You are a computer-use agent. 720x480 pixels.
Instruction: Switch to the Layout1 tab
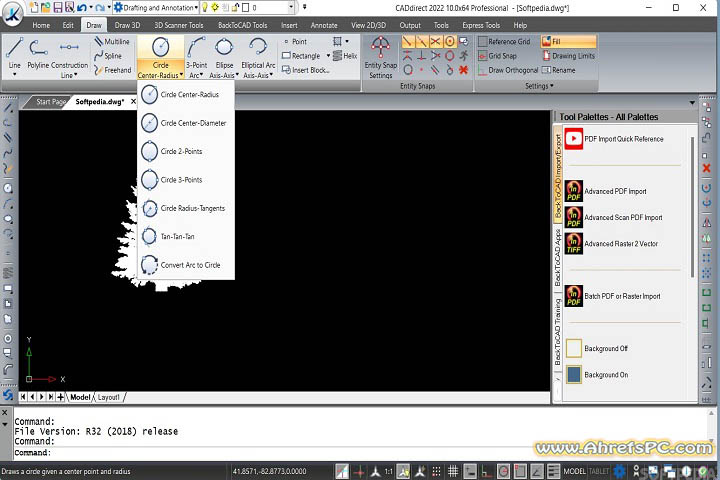[x=108, y=397]
